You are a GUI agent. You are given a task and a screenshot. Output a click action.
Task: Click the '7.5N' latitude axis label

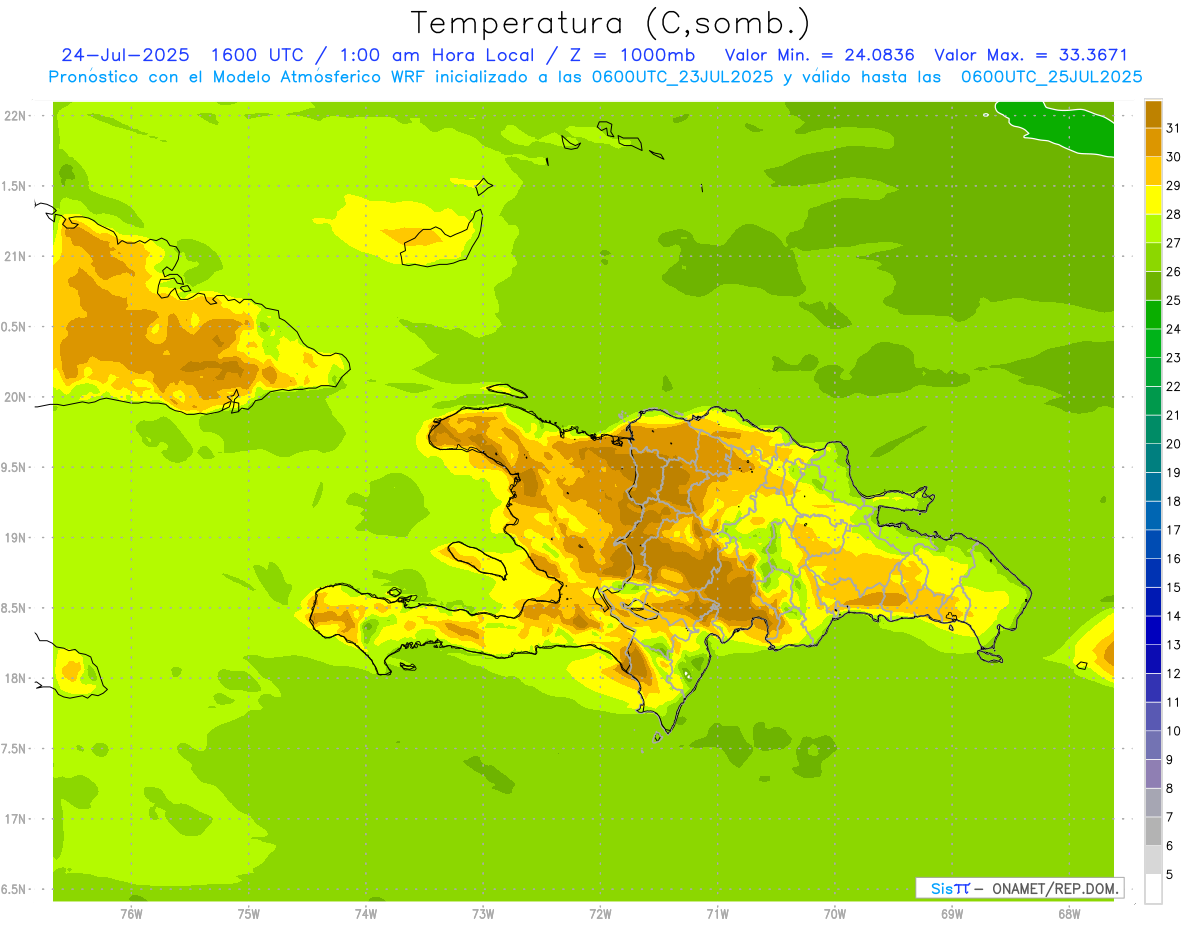coord(15,748)
